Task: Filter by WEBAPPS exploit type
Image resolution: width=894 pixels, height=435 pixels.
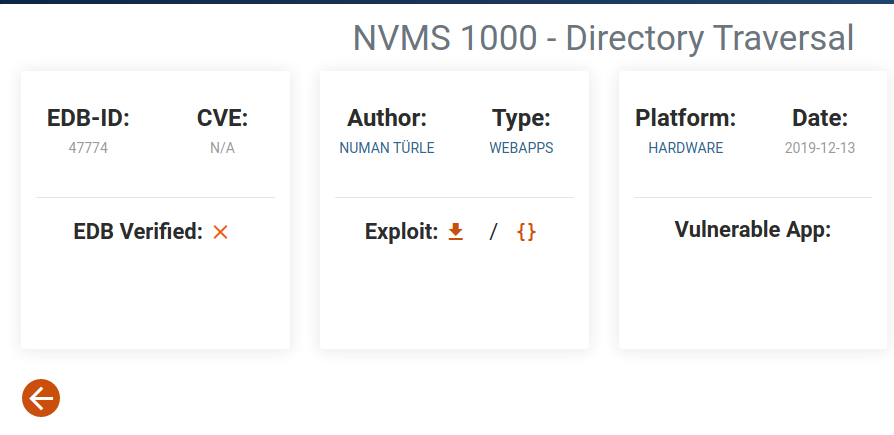Action: click(521, 148)
